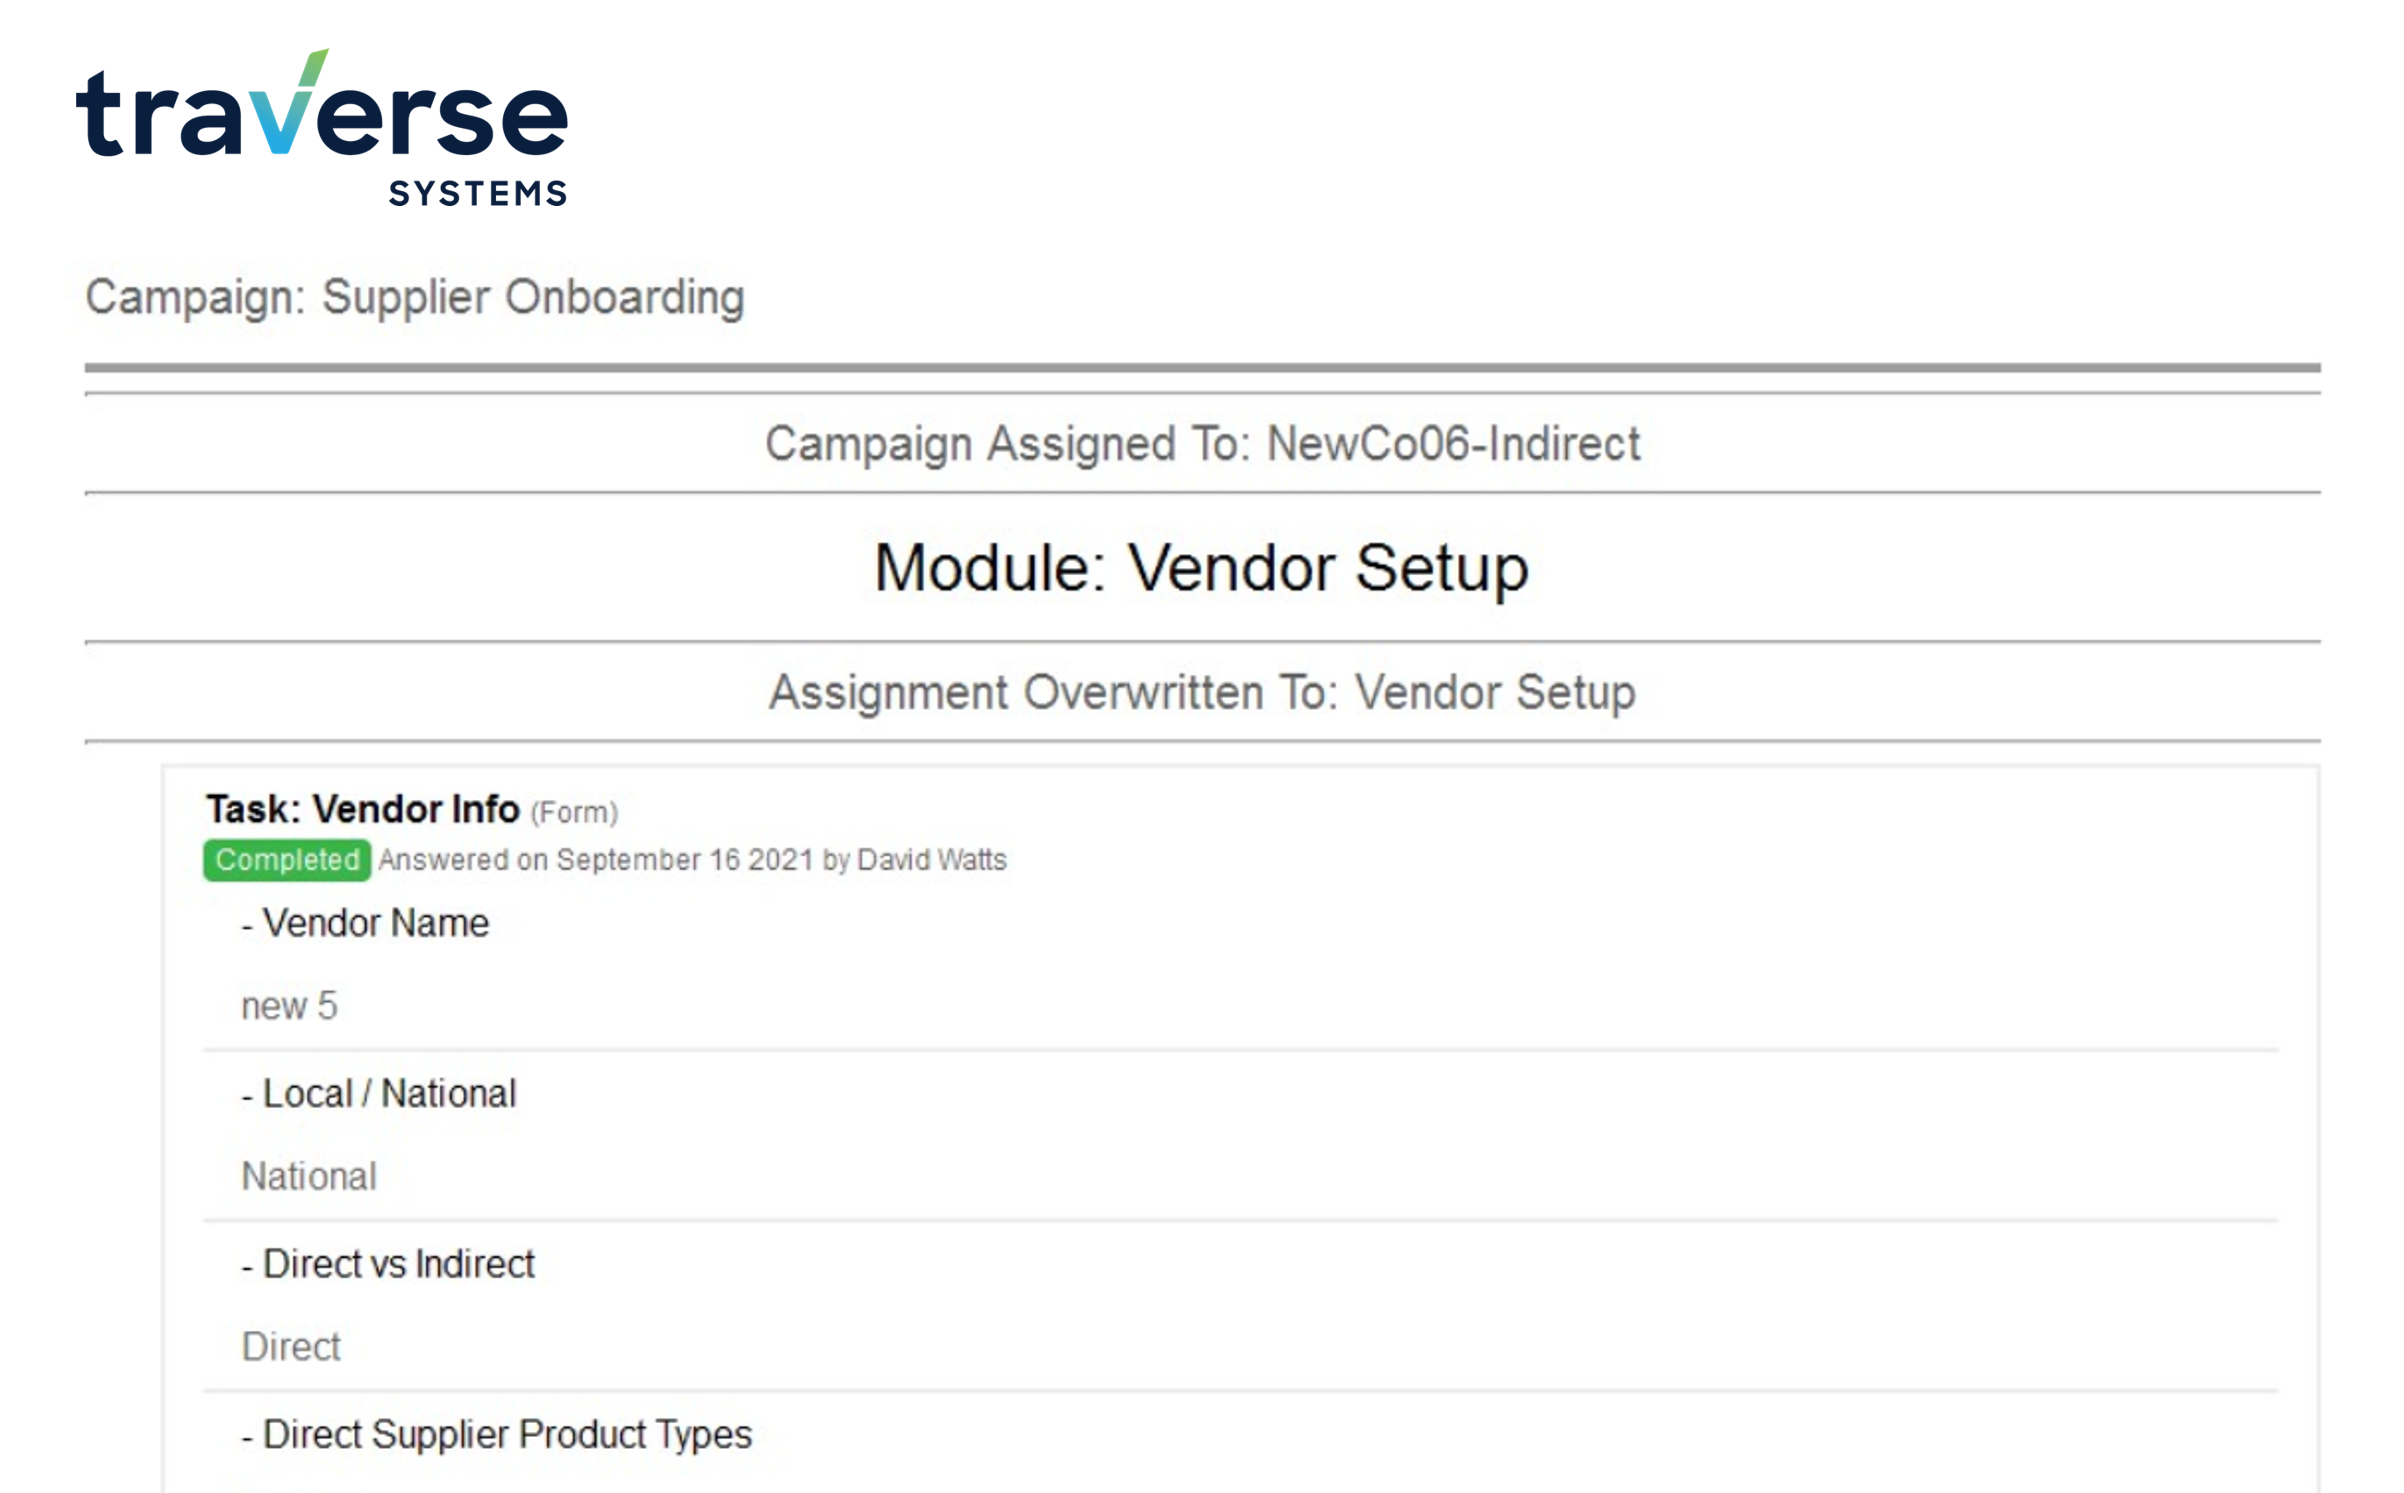Click the Direct vs Indirect field label
The height and width of the screenshot is (1493, 2404).
398,1264
